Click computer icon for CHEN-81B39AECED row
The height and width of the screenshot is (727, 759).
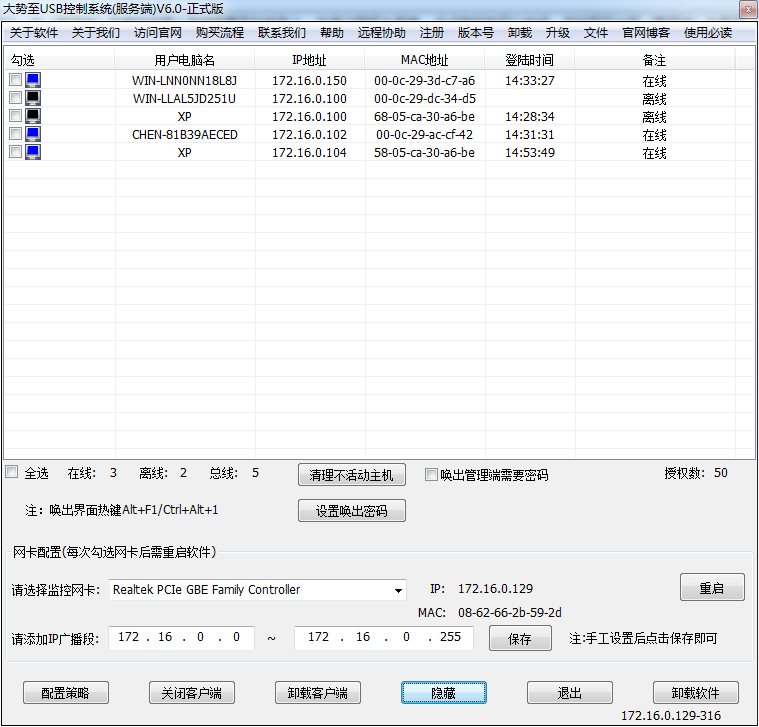[x=33, y=134]
